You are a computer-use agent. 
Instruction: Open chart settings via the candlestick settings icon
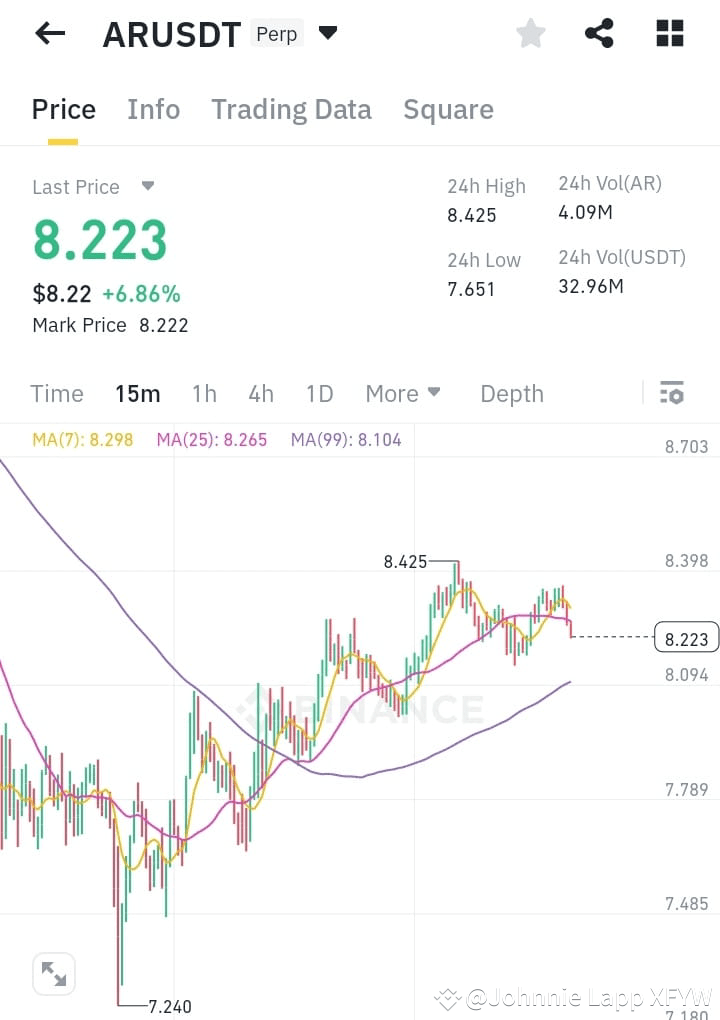pos(671,393)
